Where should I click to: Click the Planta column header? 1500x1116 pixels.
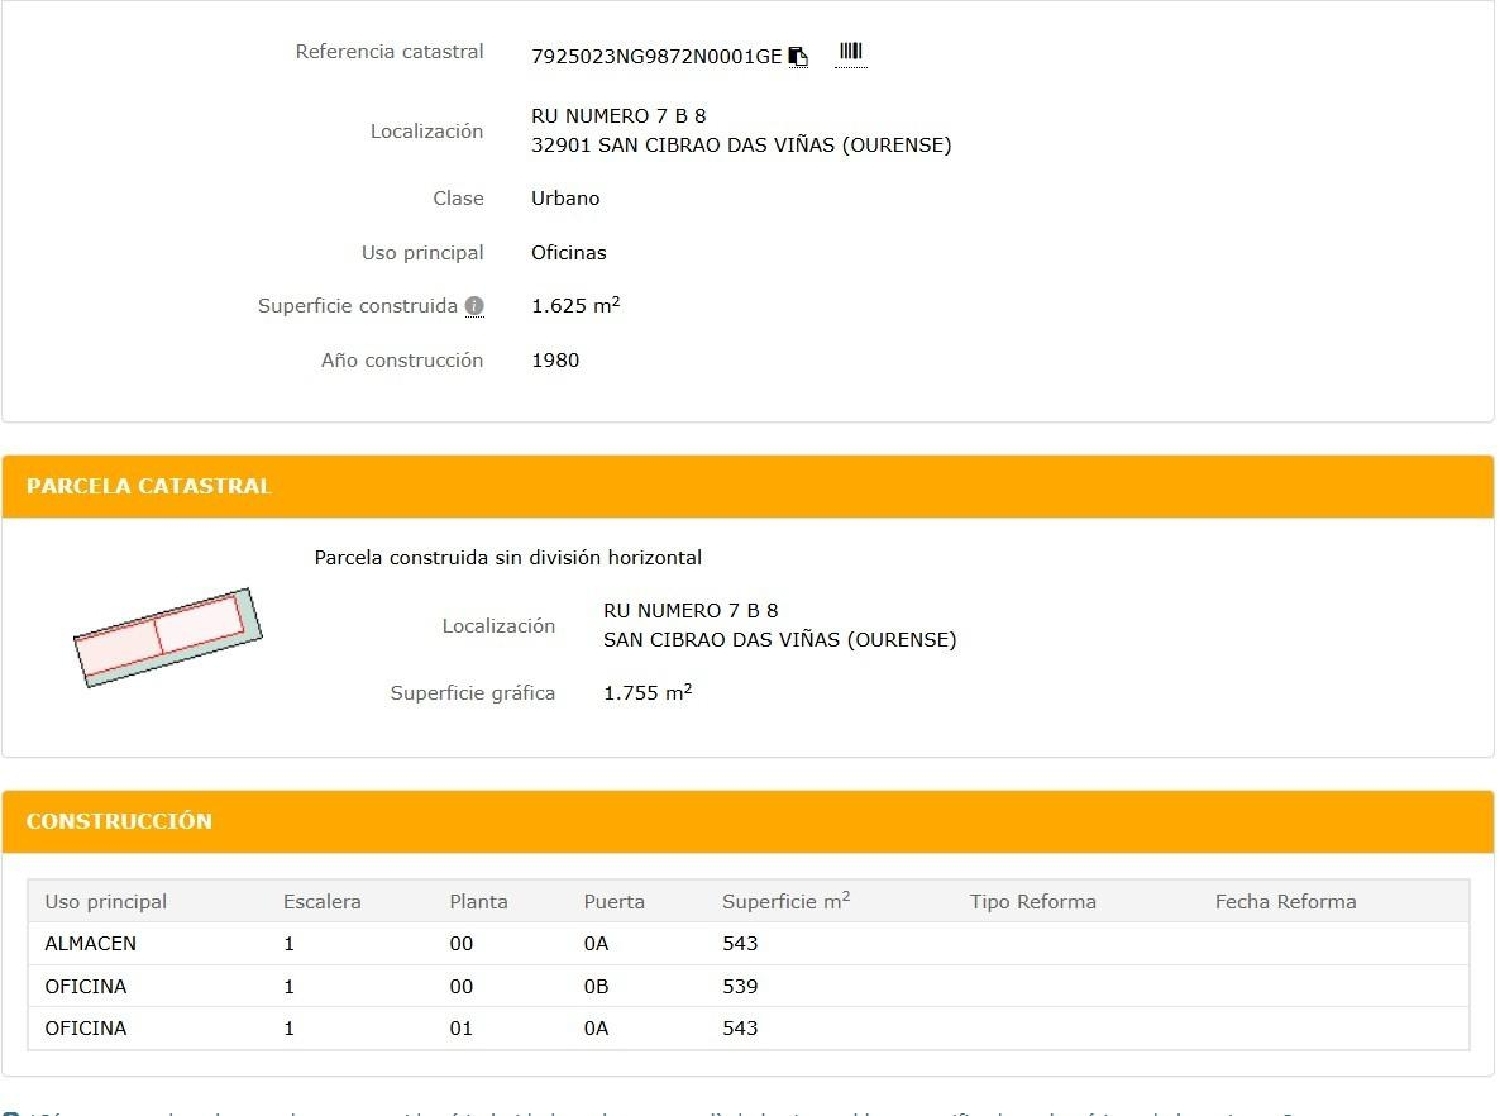tap(478, 902)
